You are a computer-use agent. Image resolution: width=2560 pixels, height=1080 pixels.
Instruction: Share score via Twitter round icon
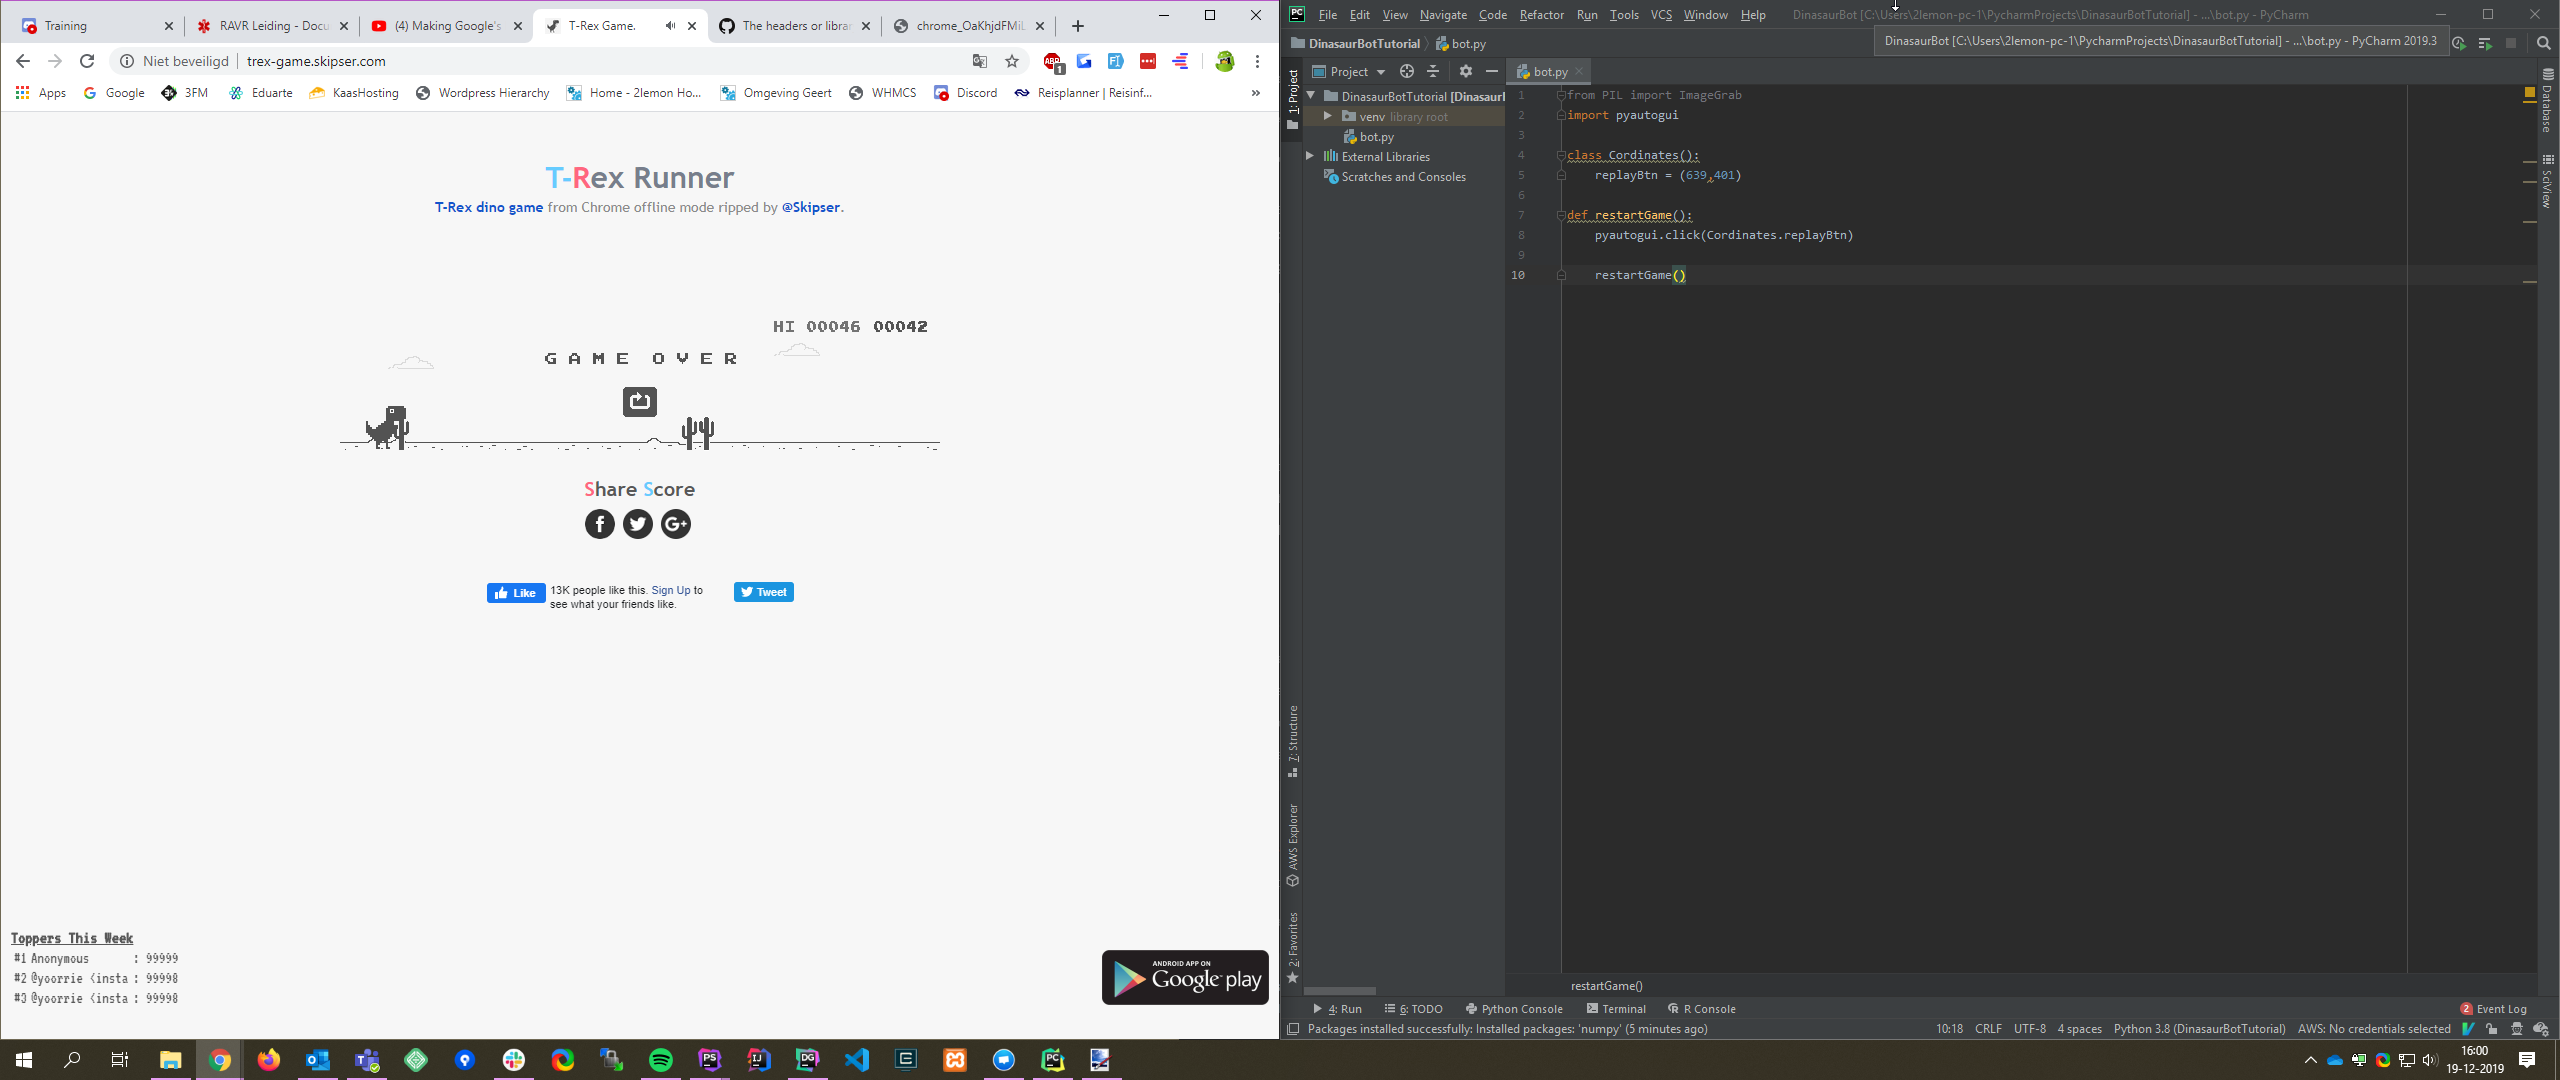point(638,524)
